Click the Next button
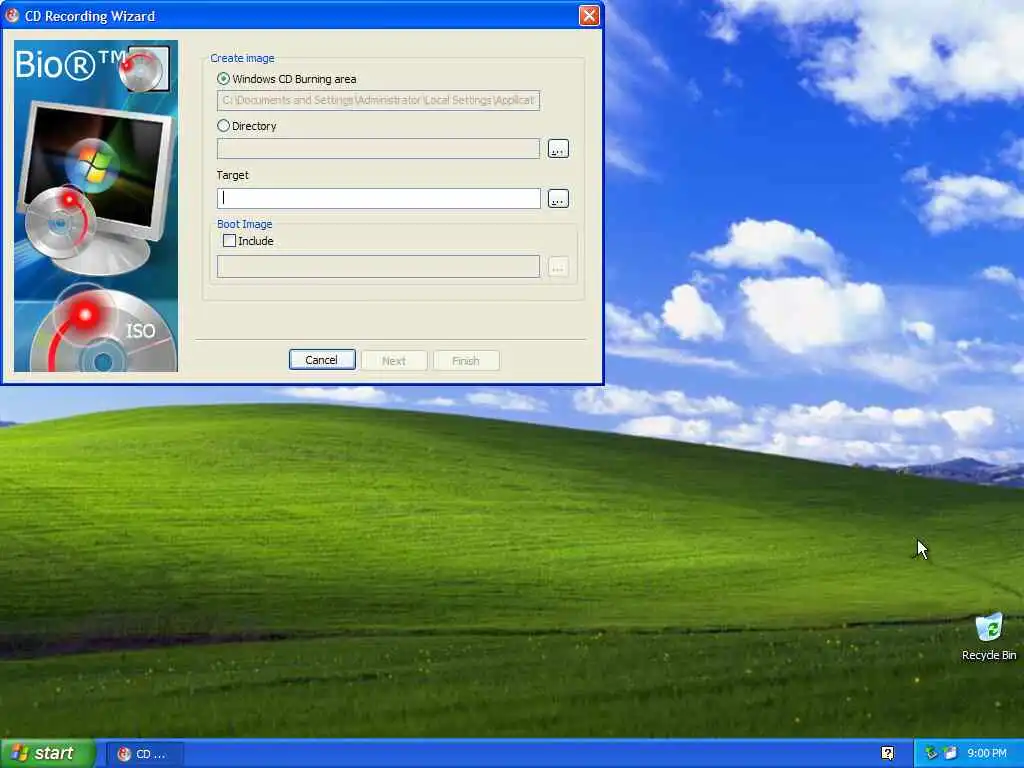The height and width of the screenshot is (768, 1024). (394, 360)
